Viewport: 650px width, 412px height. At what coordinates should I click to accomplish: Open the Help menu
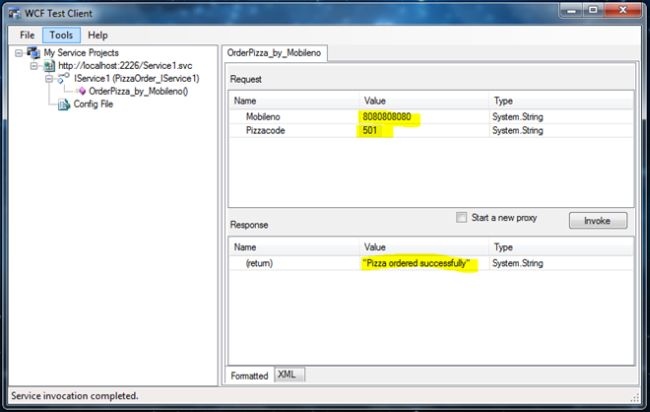98,35
